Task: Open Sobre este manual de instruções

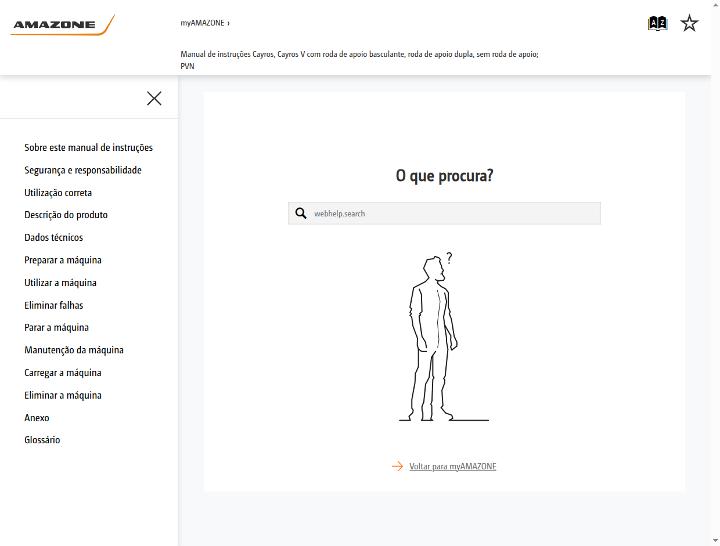Action: click(88, 147)
